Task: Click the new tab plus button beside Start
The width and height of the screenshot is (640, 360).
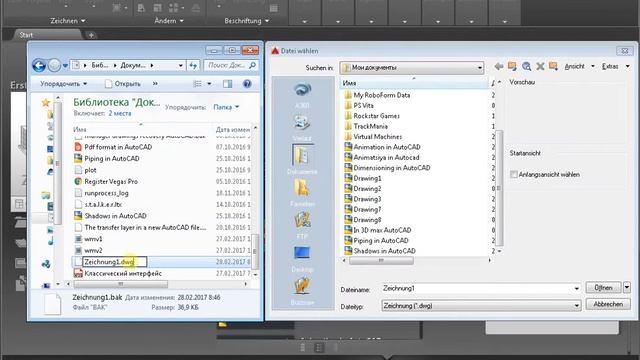Action: 91,35
